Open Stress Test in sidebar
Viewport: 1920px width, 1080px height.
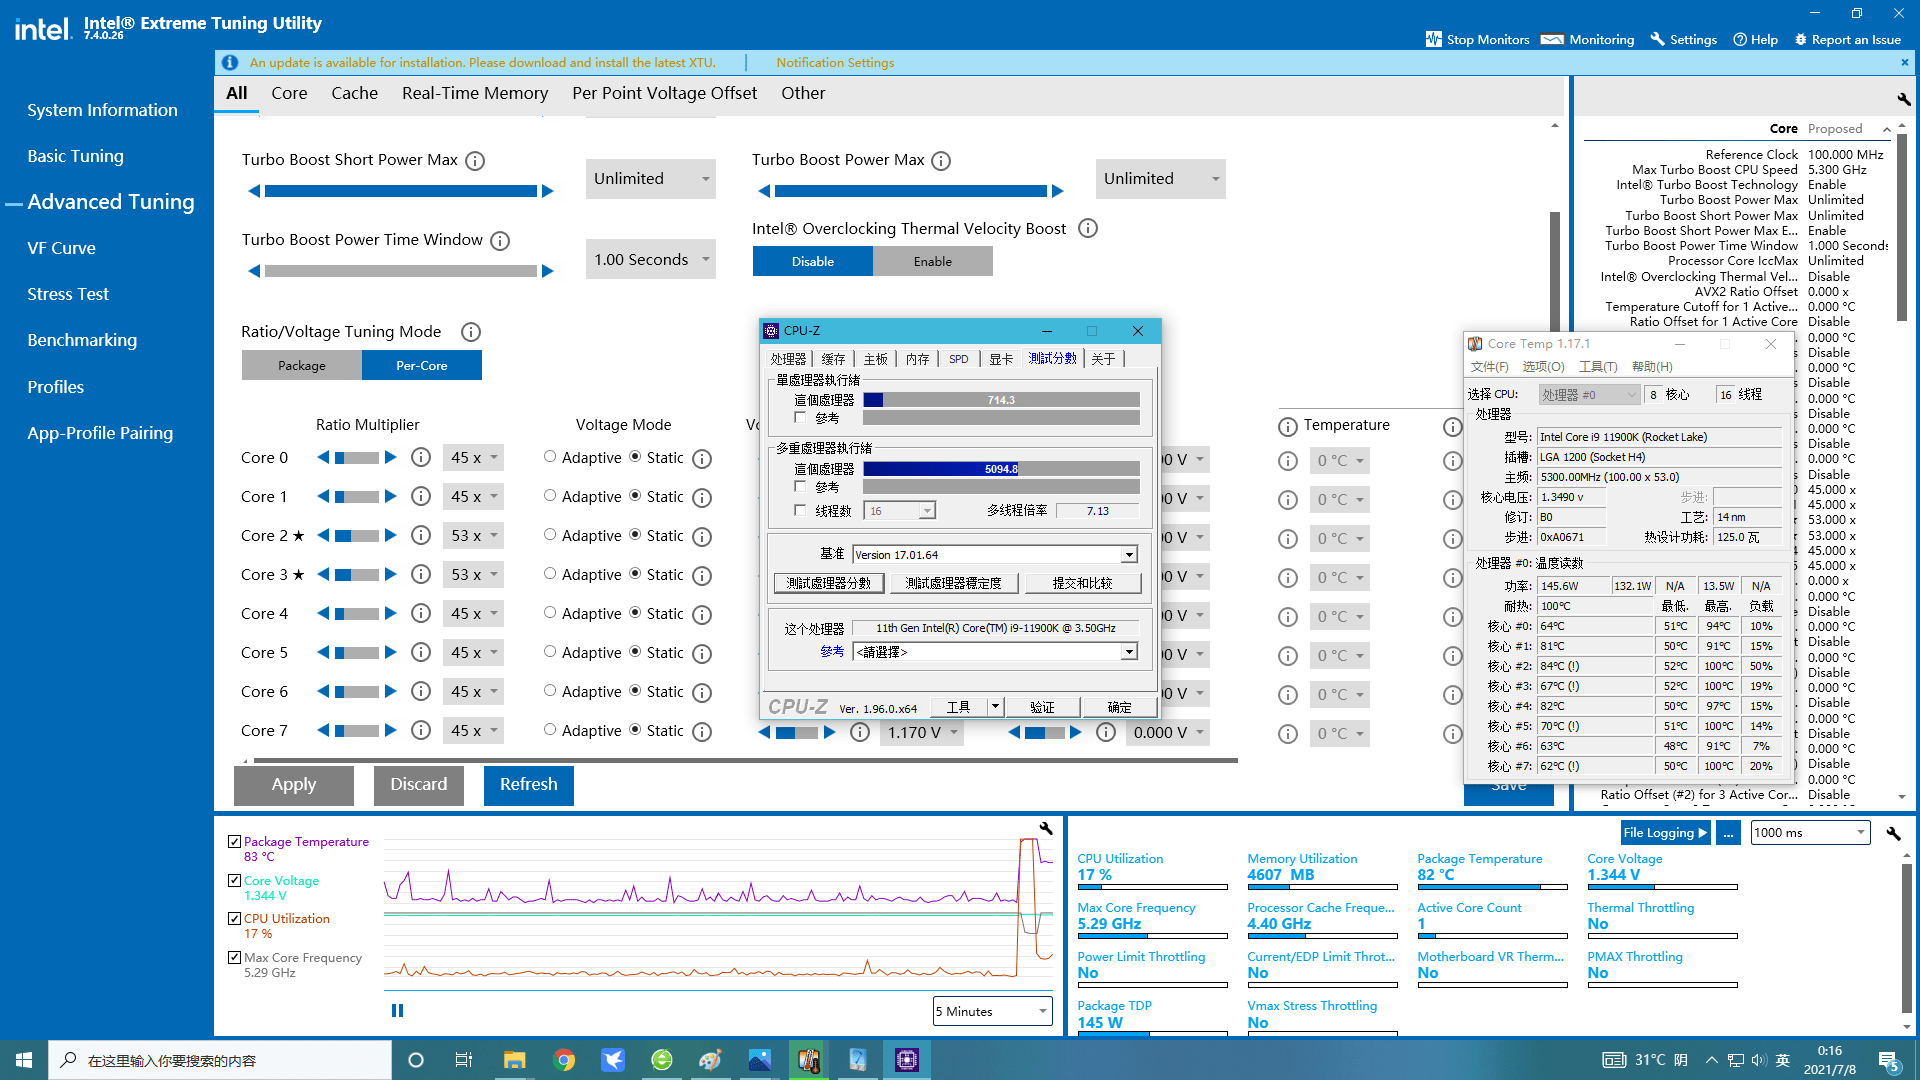pyautogui.click(x=68, y=294)
